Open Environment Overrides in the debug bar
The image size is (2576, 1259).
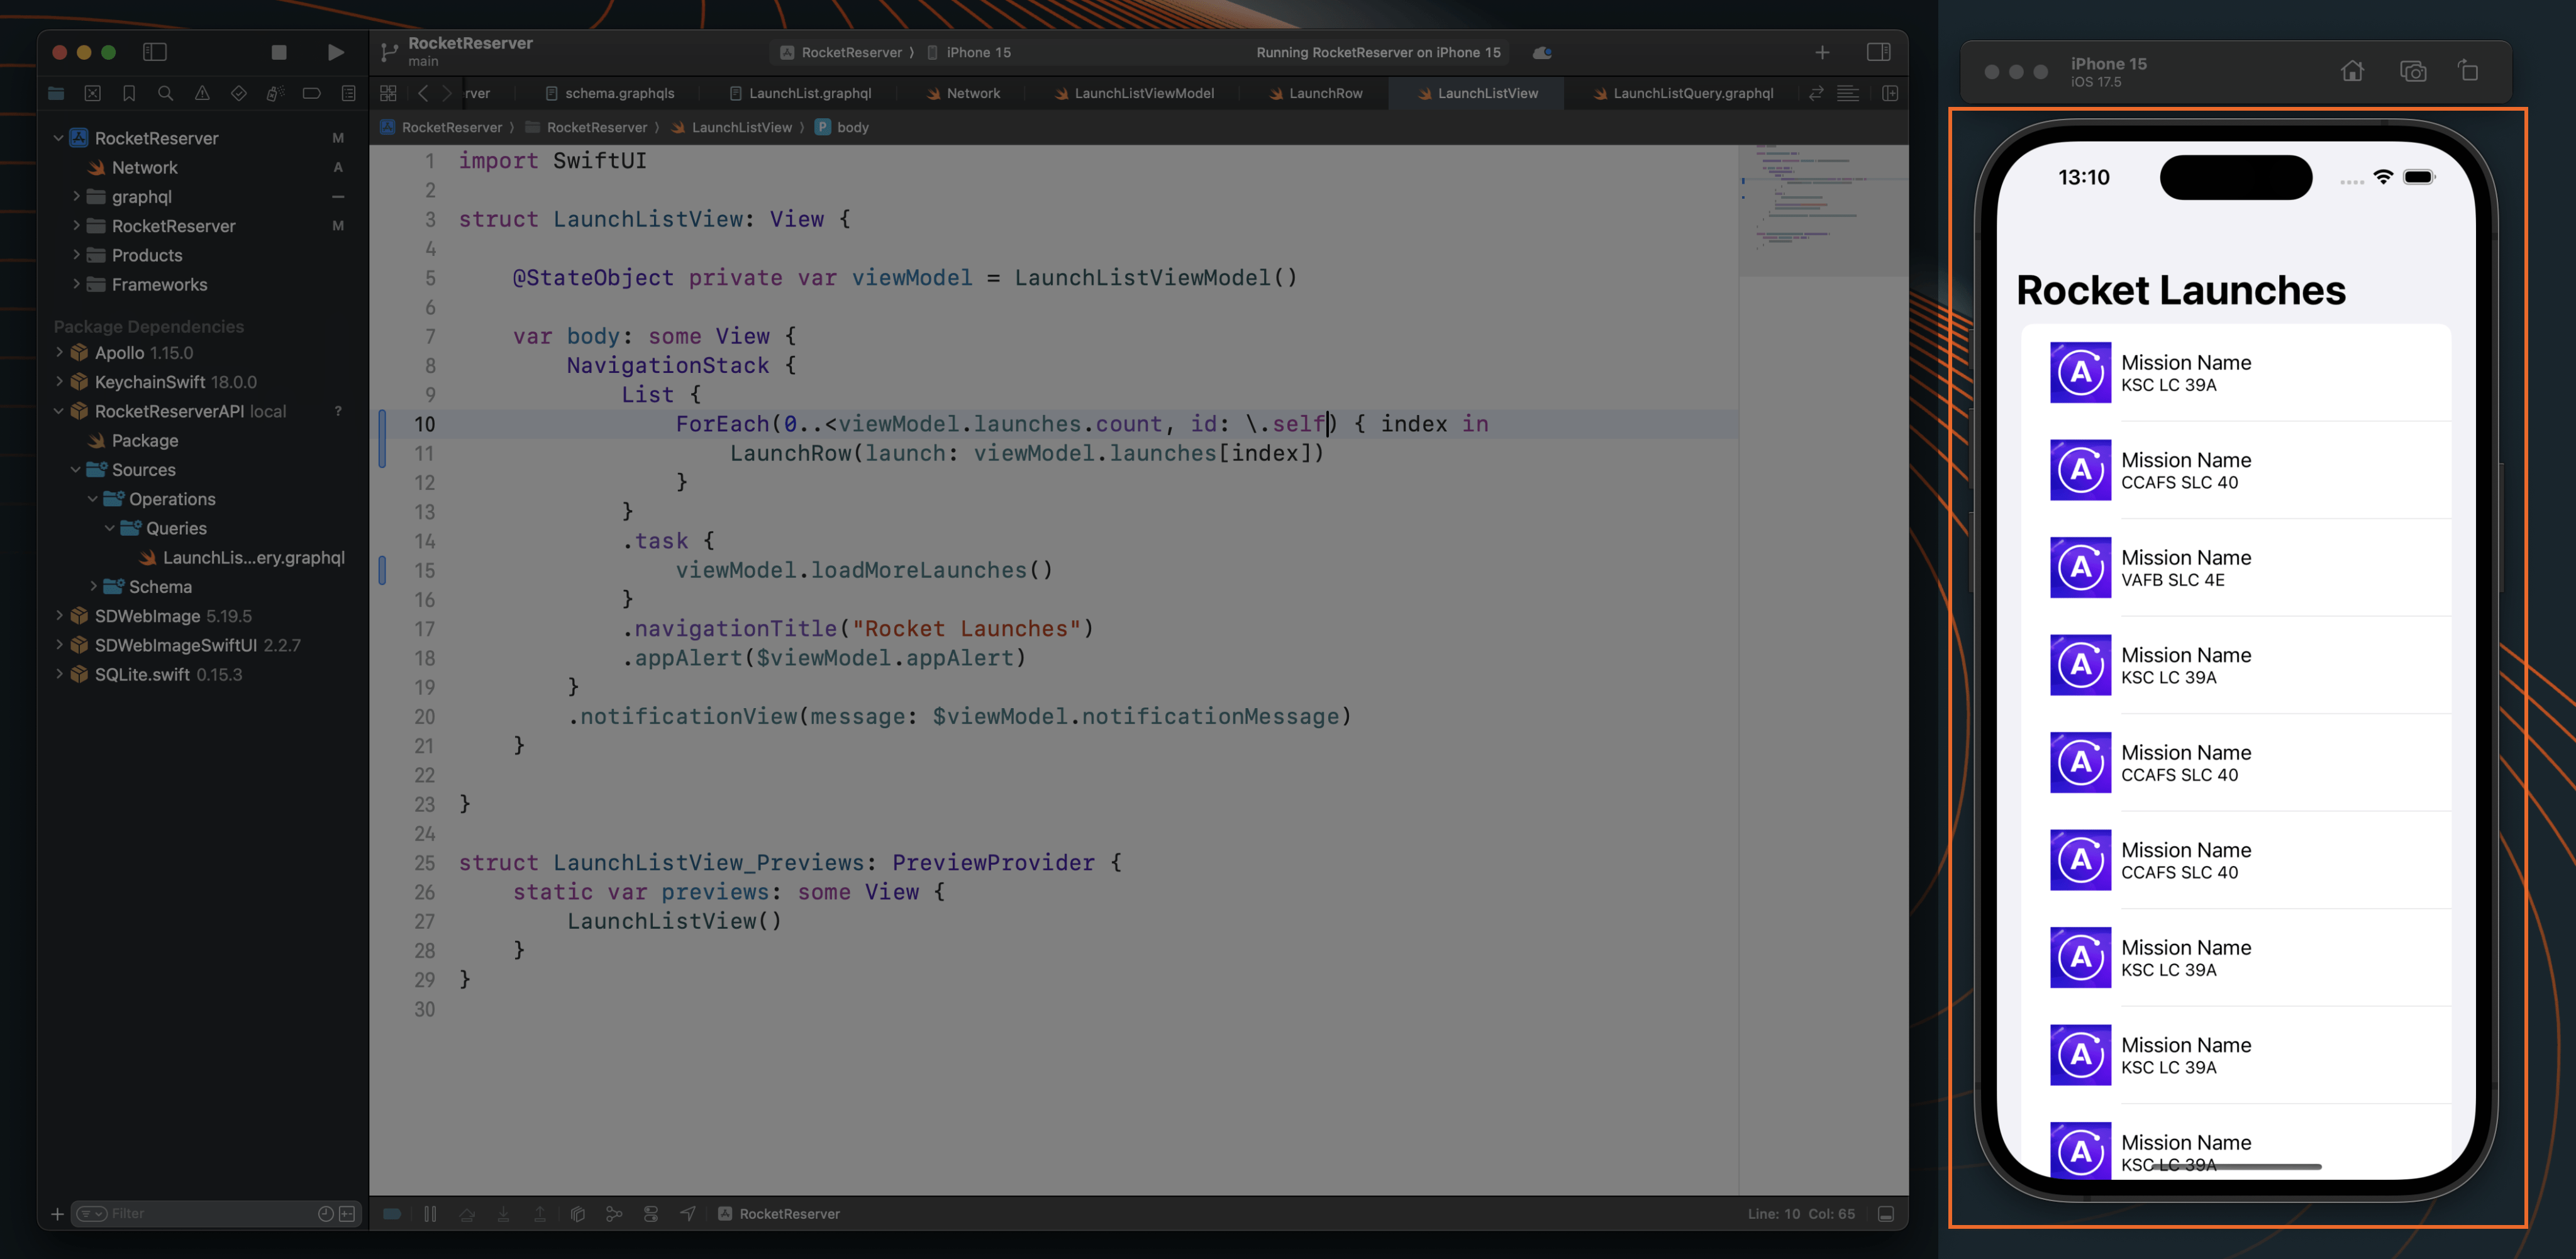click(x=651, y=1213)
